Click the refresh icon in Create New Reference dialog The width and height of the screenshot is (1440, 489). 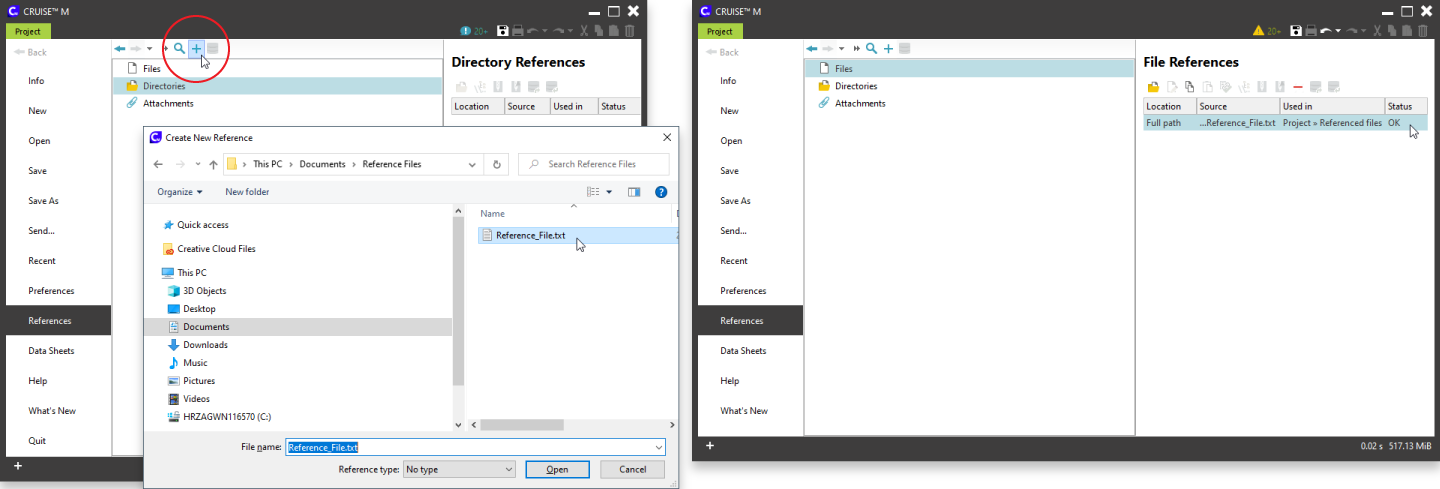[497, 164]
